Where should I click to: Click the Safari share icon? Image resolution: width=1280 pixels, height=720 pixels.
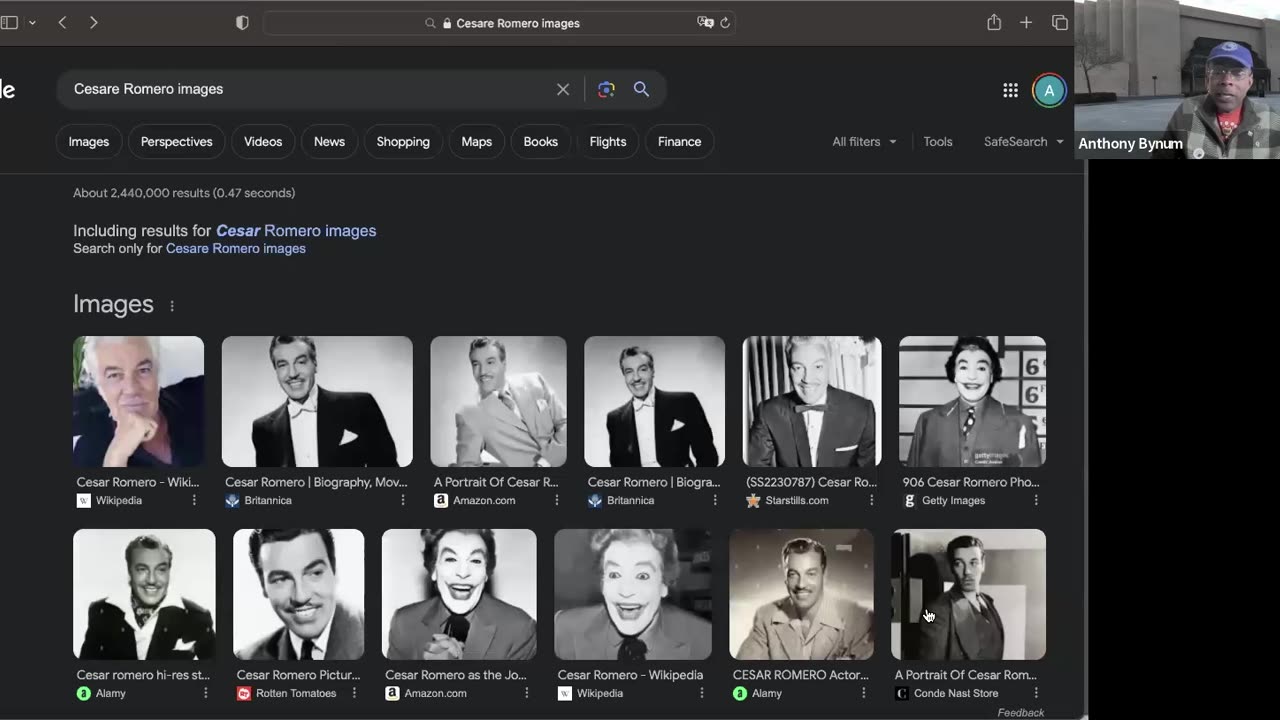point(993,22)
